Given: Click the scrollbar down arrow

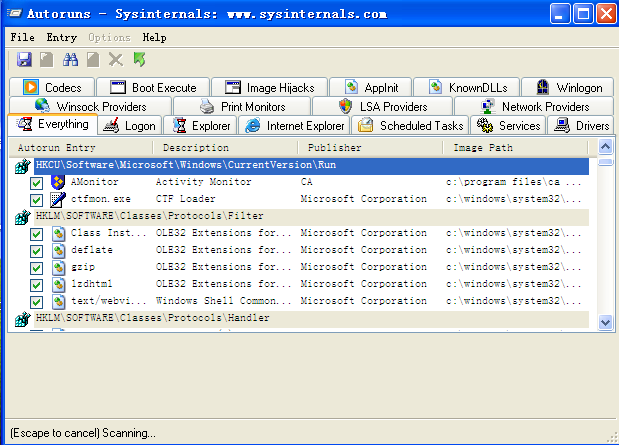Looking at the screenshot, I should tap(606, 322).
